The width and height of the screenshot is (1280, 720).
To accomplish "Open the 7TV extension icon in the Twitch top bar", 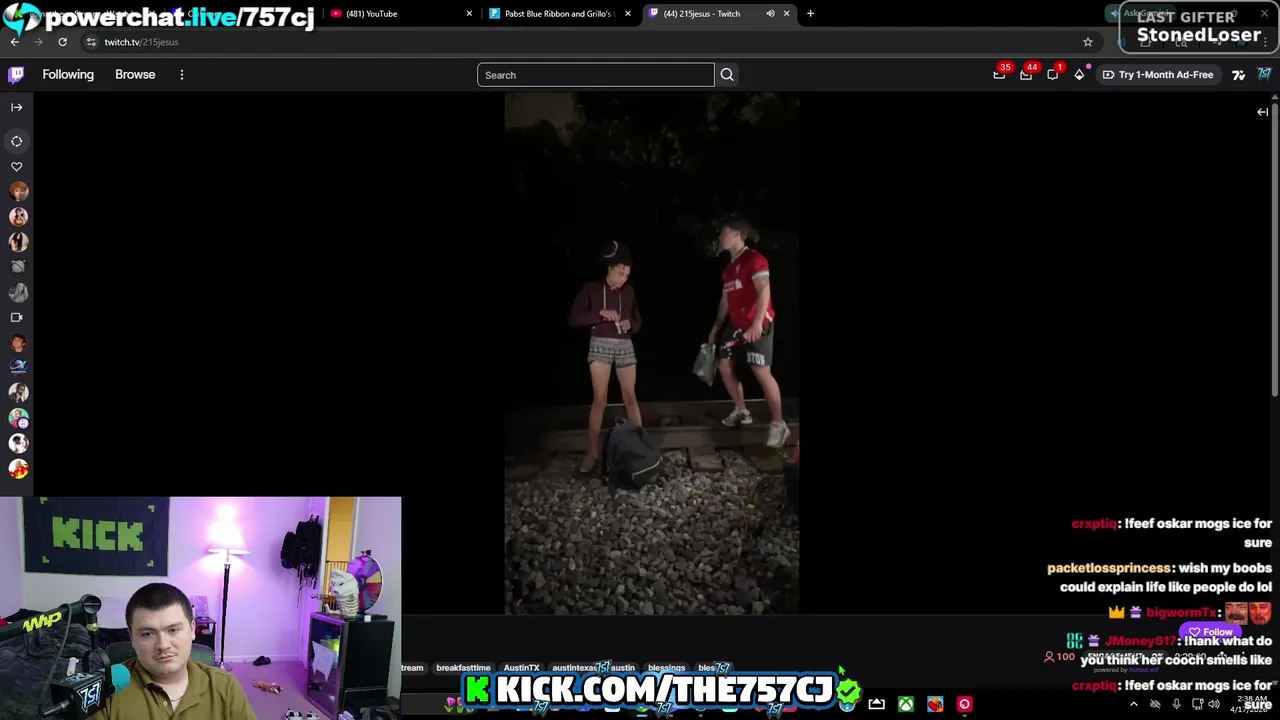I will click(1238, 75).
